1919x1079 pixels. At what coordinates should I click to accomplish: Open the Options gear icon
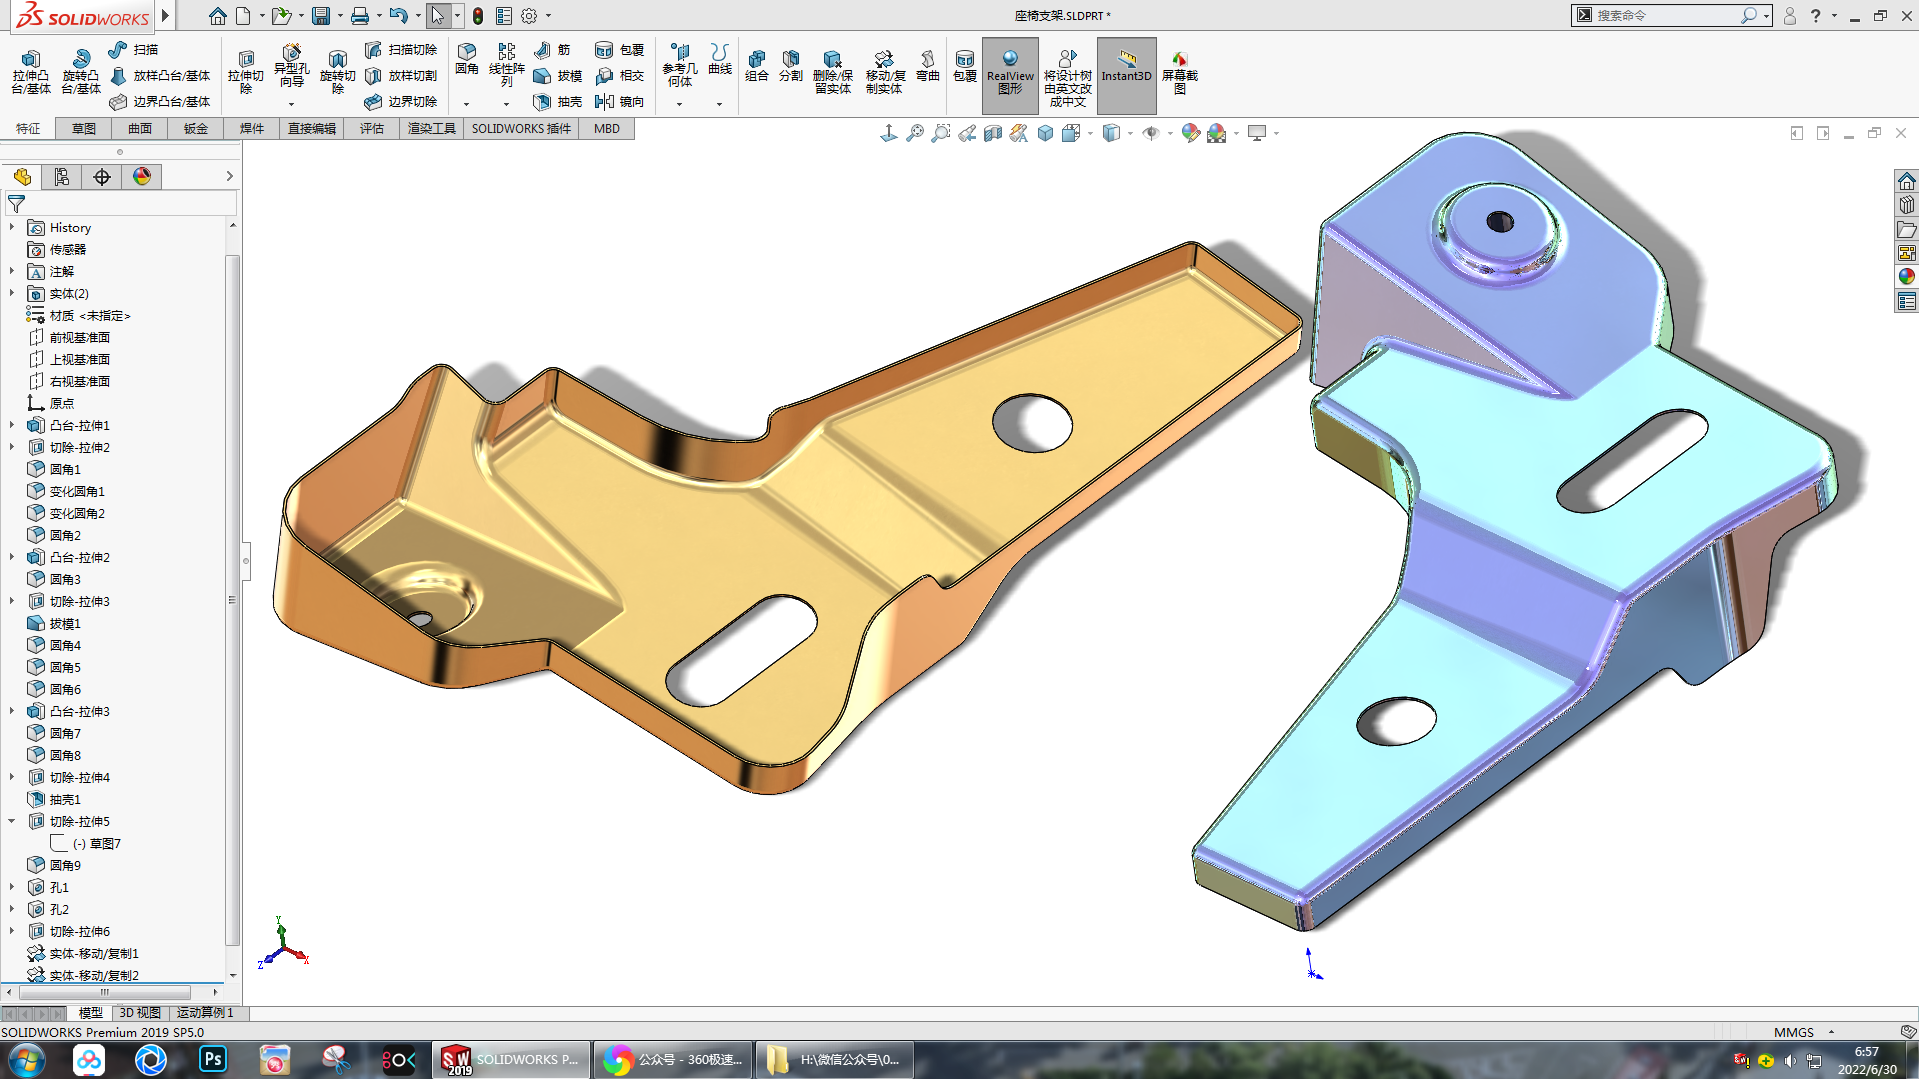coord(529,16)
